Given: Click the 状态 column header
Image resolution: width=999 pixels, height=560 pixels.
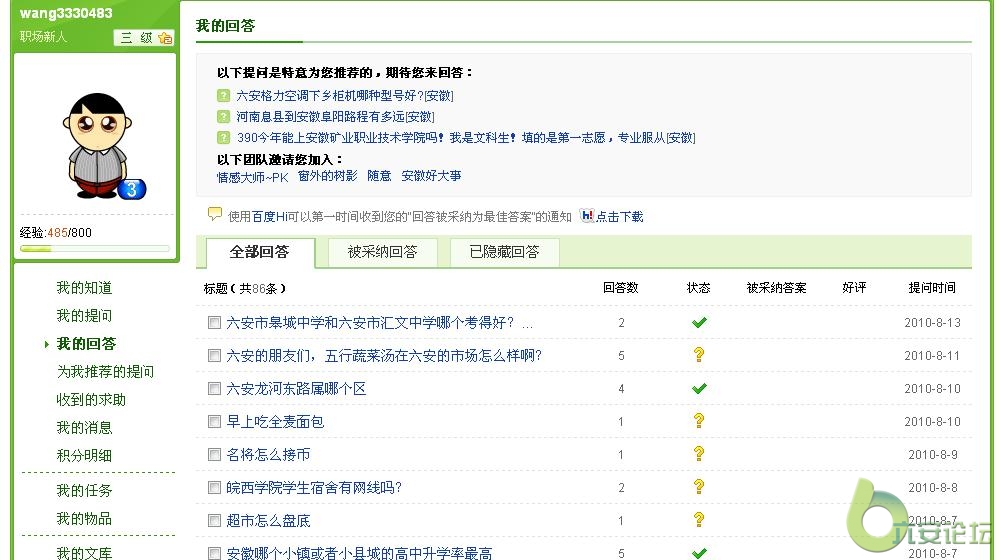Looking at the screenshot, I should click(x=698, y=288).
